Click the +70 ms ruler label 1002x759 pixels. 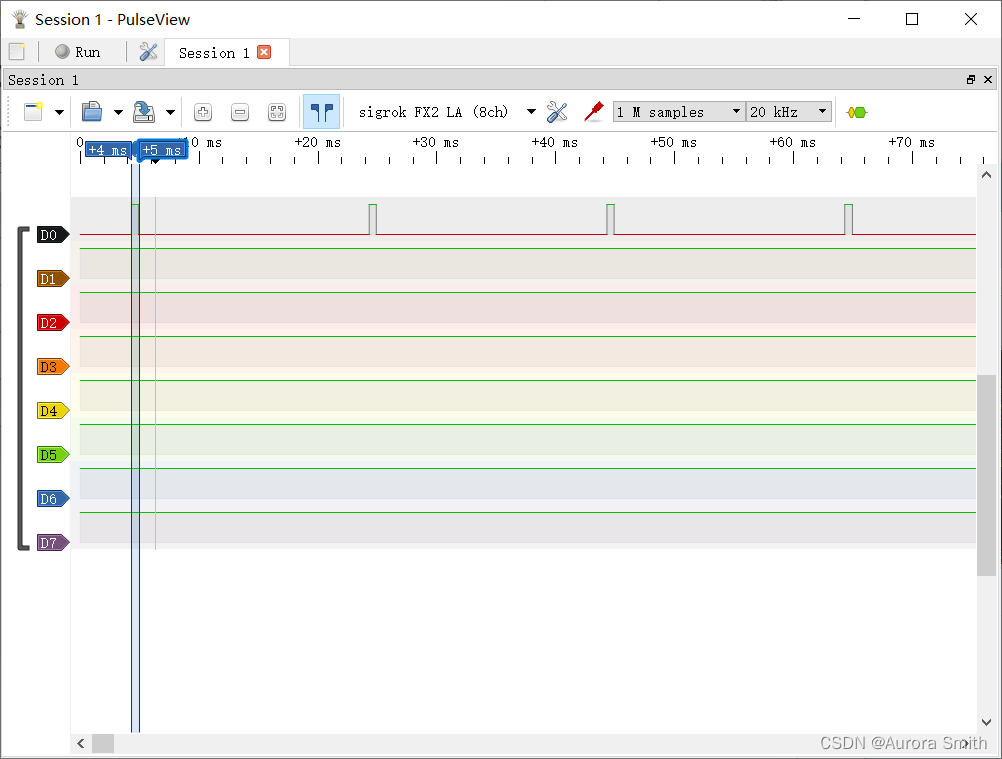tap(911, 142)
